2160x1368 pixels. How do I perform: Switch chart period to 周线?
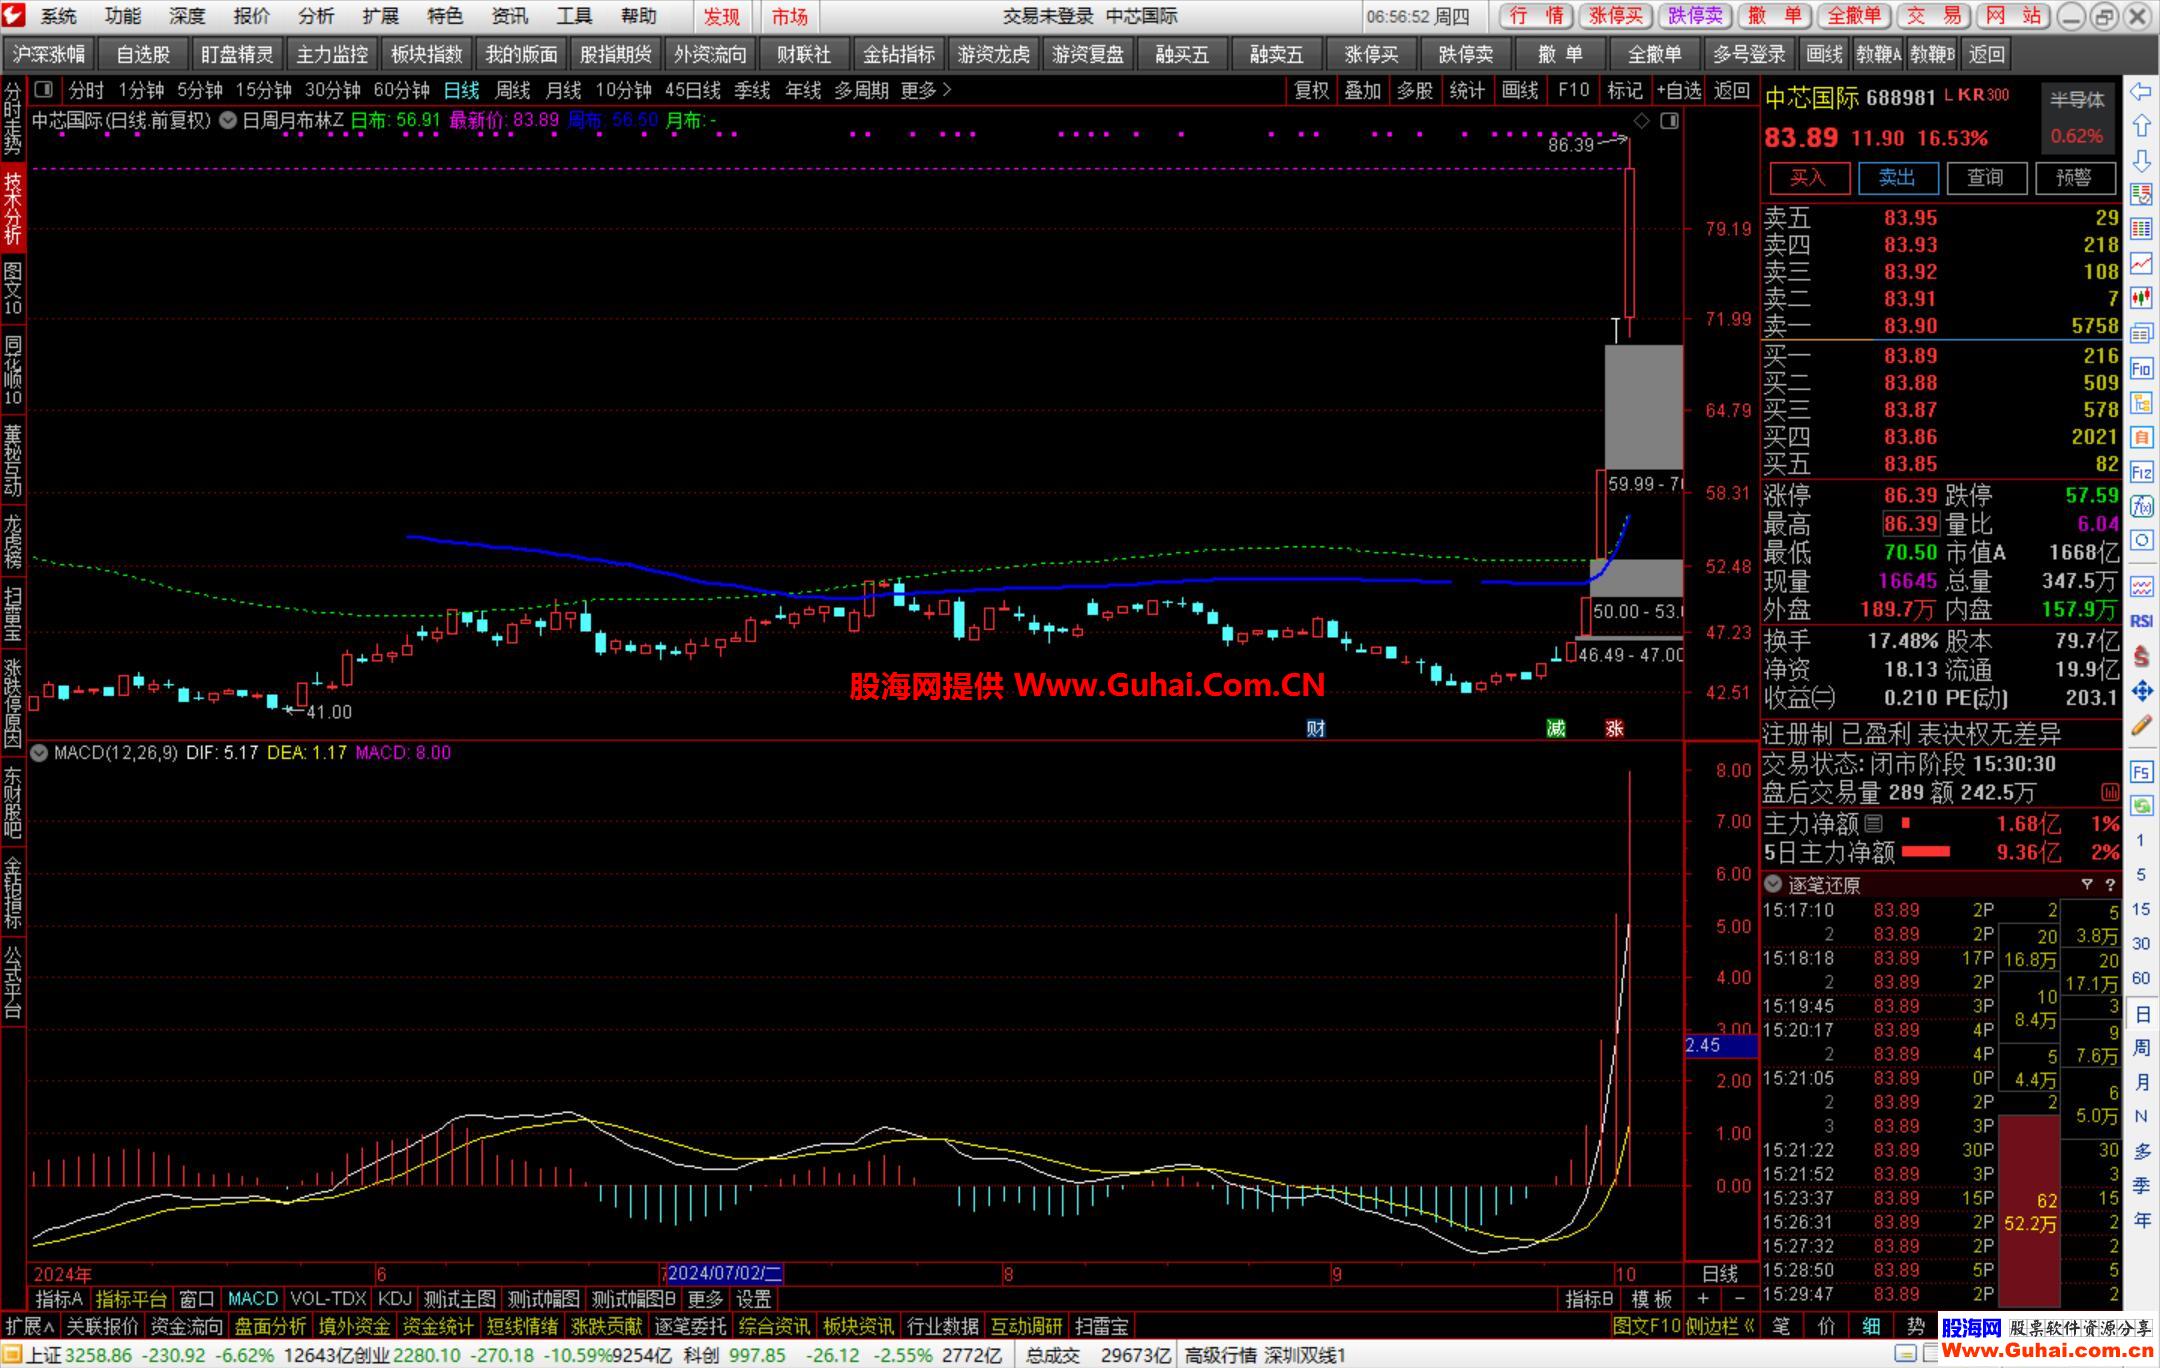(513, 91)
